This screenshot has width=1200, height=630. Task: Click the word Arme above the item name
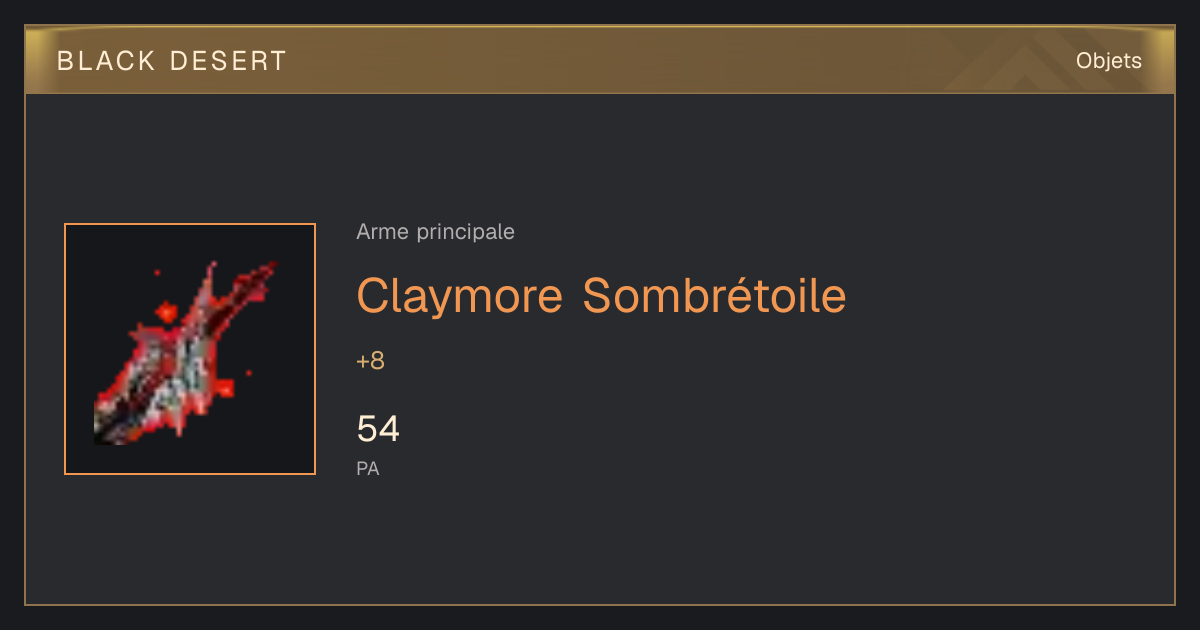[382, 232]
